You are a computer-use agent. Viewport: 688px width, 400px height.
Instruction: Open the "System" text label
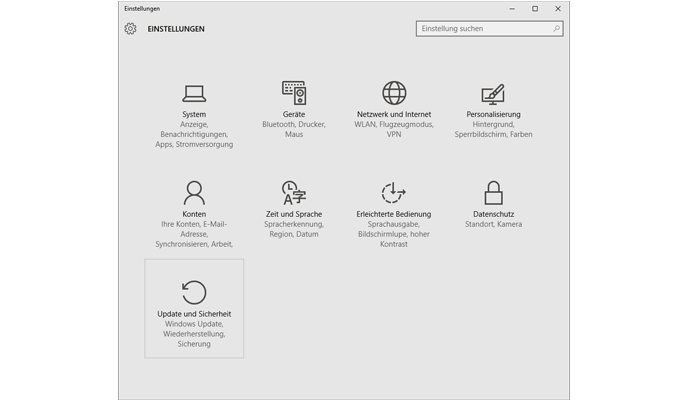pyautogui.click(x=194, y=115)
